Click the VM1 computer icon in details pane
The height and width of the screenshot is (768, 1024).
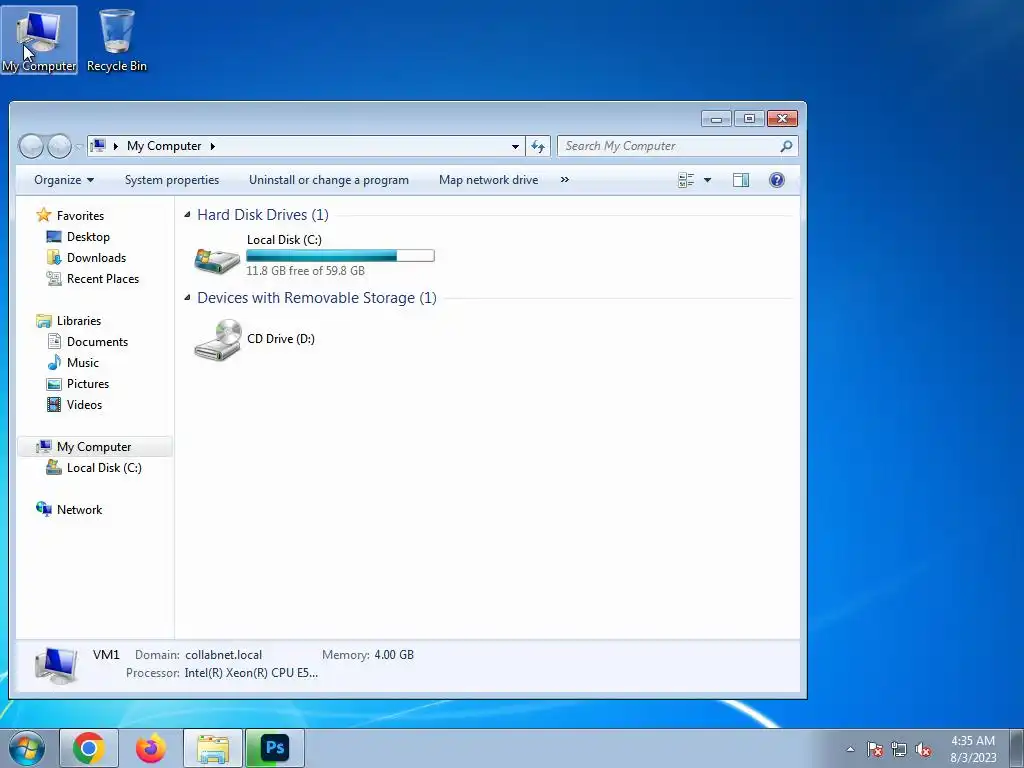(x=56, y=665)
